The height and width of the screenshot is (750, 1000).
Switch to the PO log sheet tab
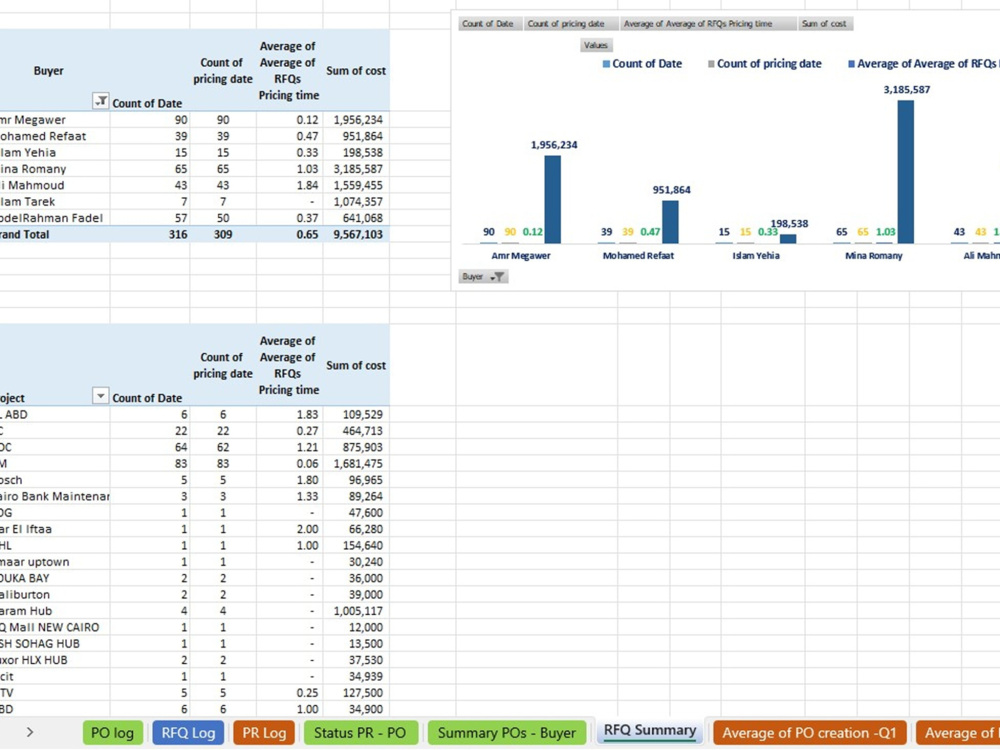tap(112, 733)
